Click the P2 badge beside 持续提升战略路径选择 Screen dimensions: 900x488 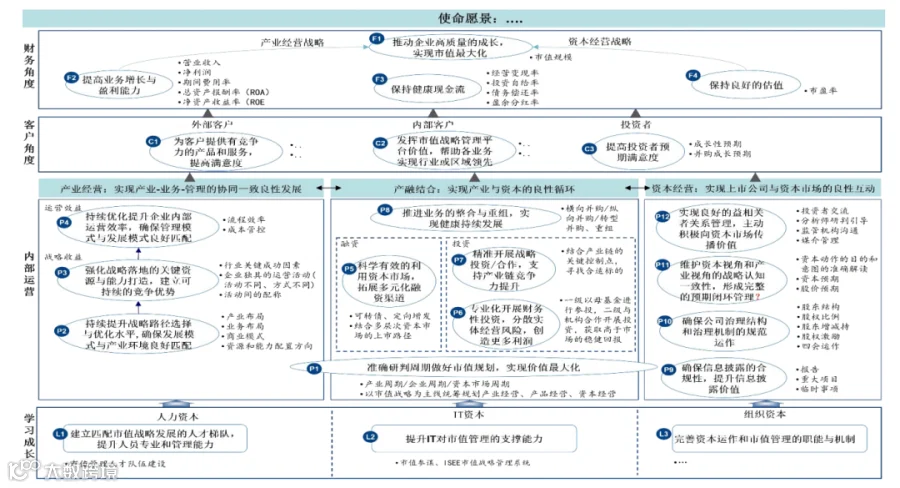click(61, 331)
